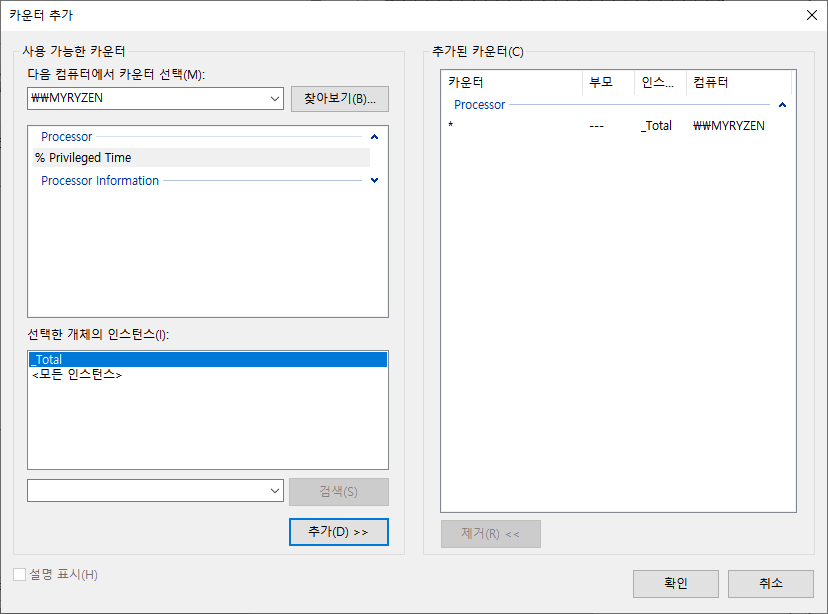Close the 카운터 추가 dialog
The height and width of the screenshot is (614, 828).
[x=812, y=15]
